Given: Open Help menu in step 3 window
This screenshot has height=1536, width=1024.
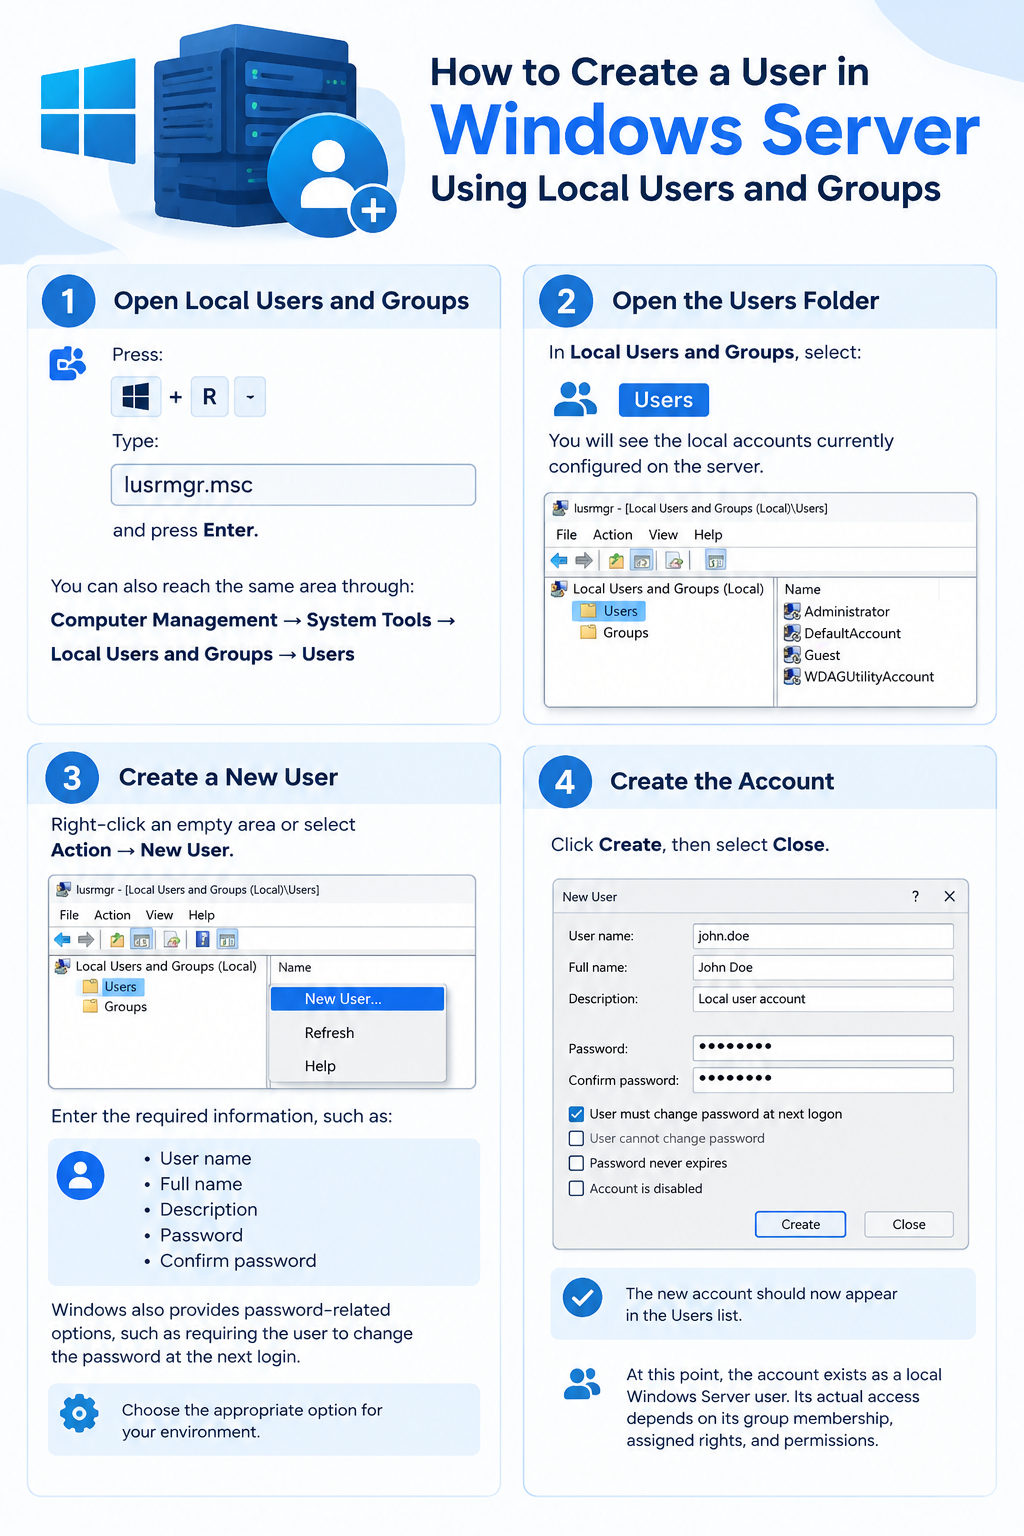Looking at the screenshot, I should (x=202, y=915).
